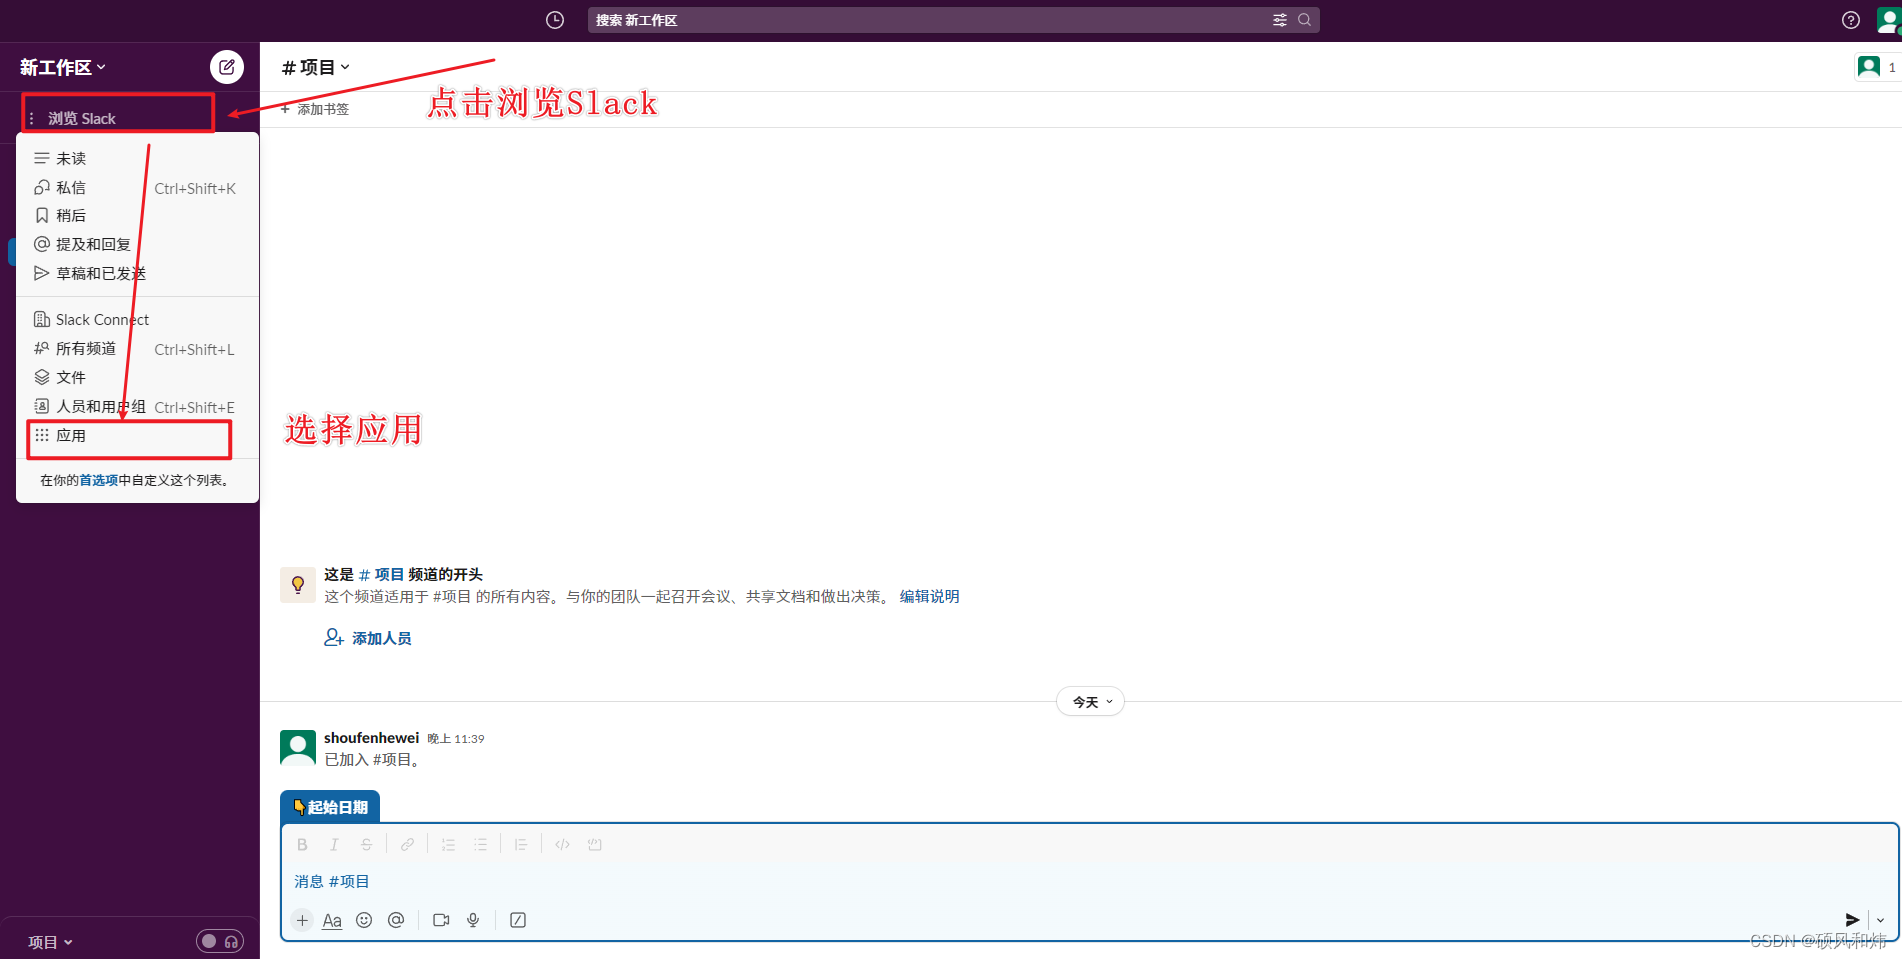Image resolution: width=1902 pixels, height=959 pixels.
Task: Open the send options dropdown arrow
Action: [1880, 920]
